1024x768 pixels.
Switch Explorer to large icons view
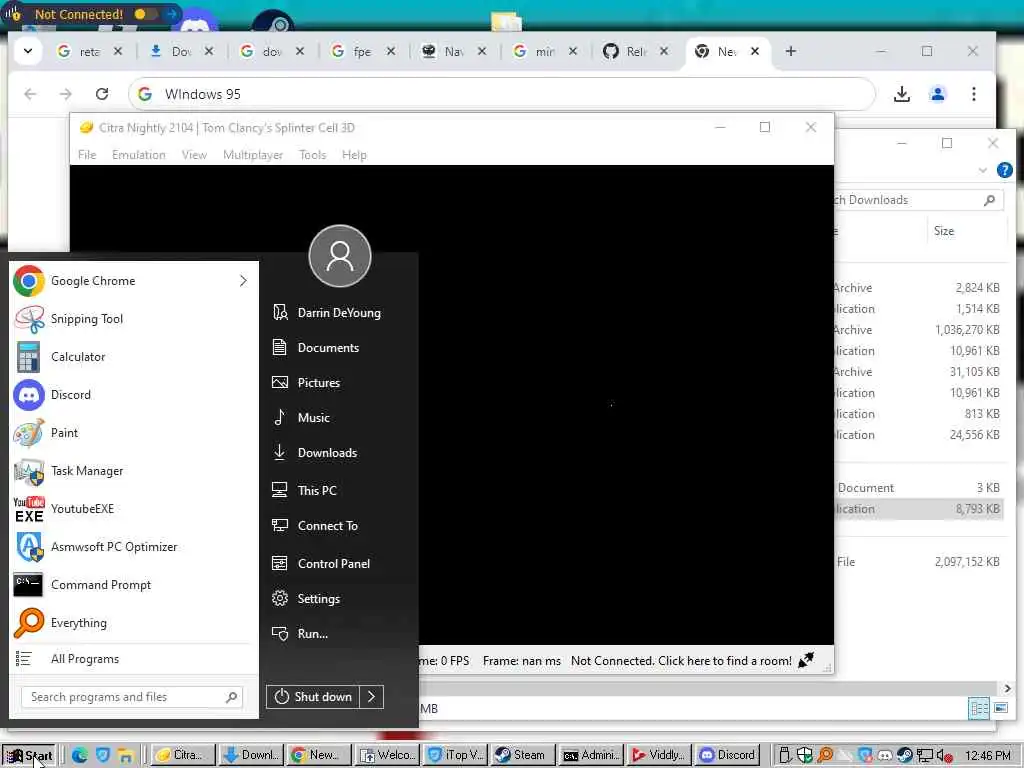coord(1000,708)
